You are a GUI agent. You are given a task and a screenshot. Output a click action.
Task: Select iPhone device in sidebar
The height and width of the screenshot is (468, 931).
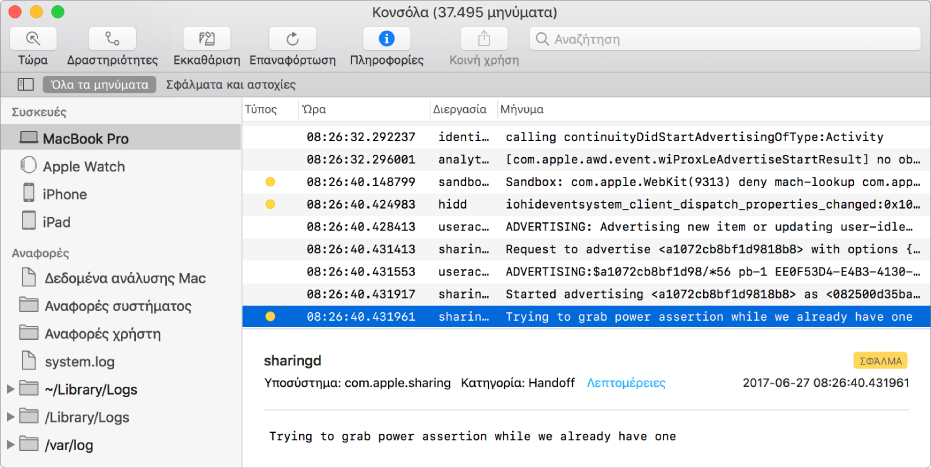(65, 194)
